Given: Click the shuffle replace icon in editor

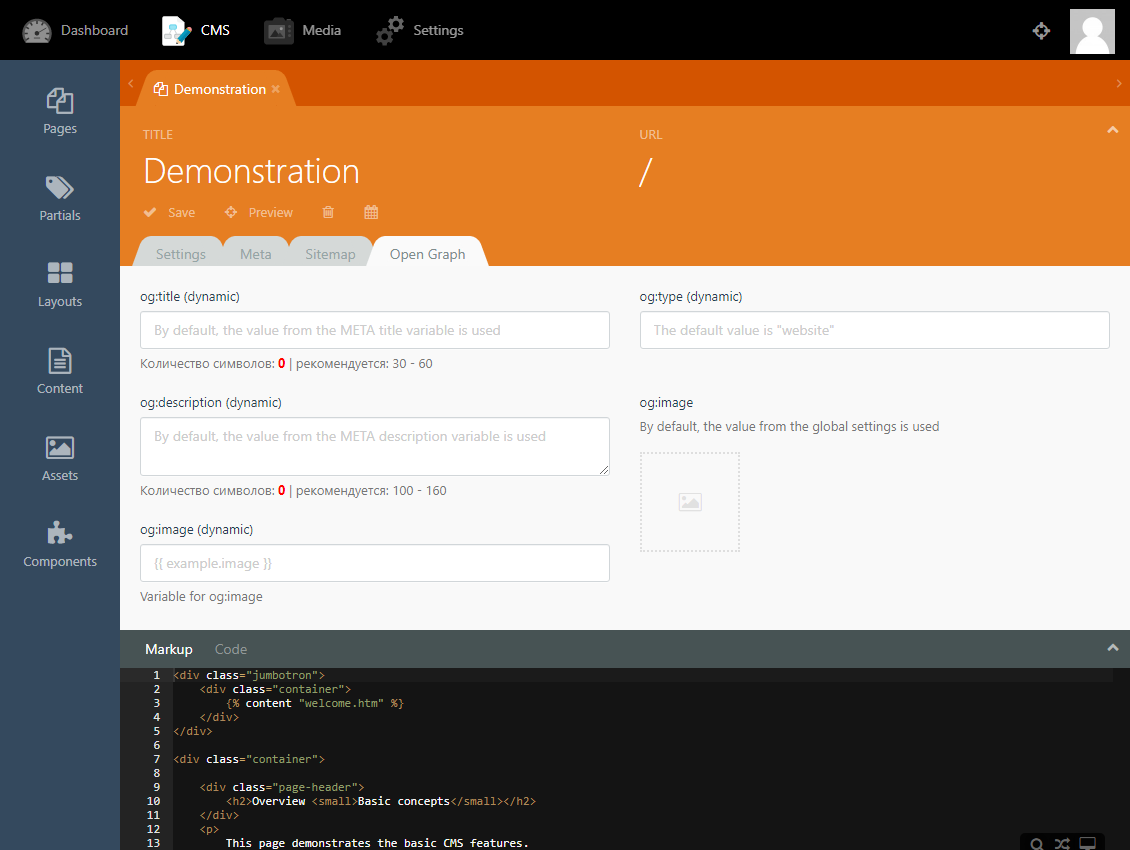Looking at the screenshot, I should pos(1062,844).
